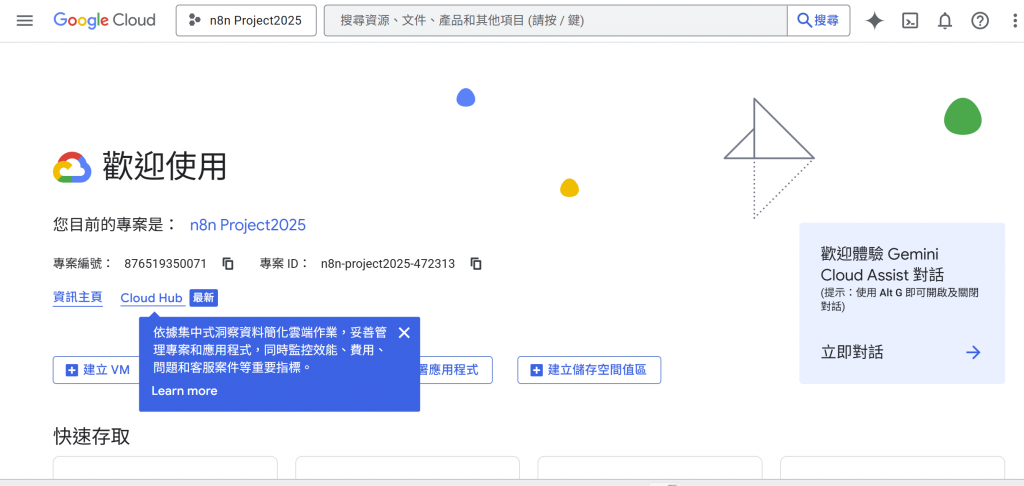Image resolution: width=1024 pixels, height=486 pixels.
Task: Click the project ID text n8n-project2025-472313
Action: [388, 264]
